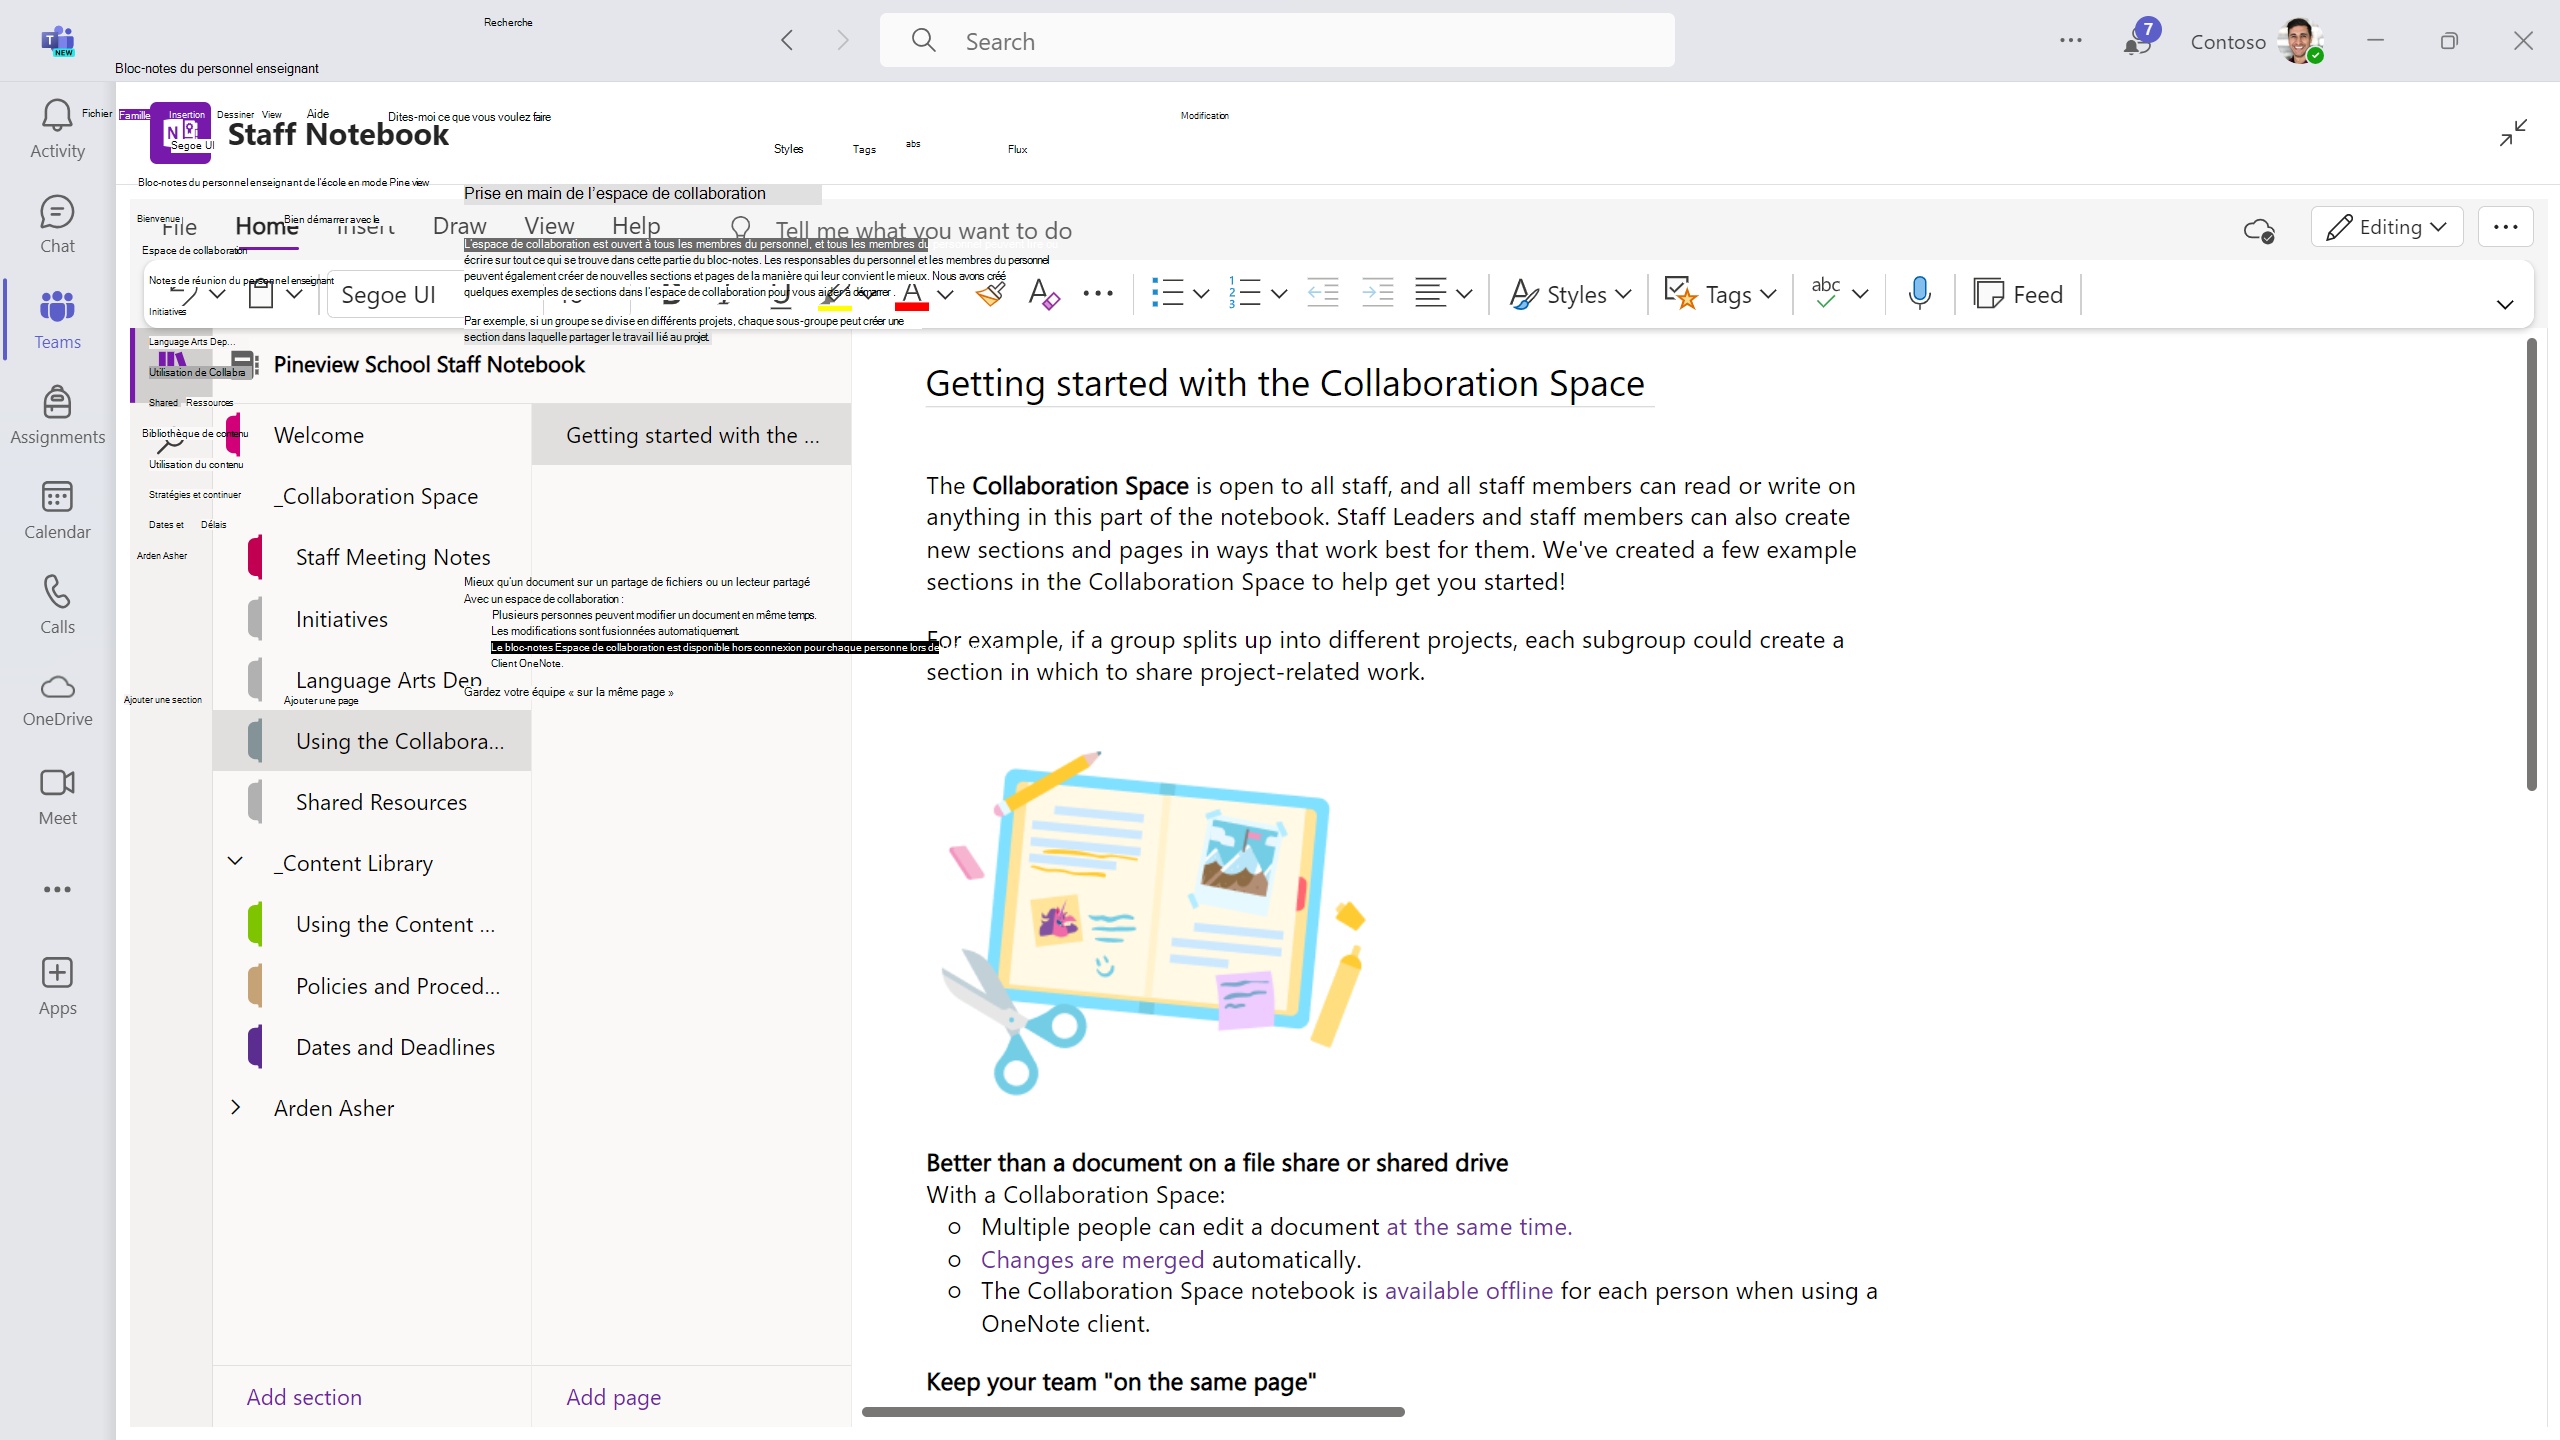Click the Clear Formatting icon
Viewport: 2560px width, 1440px height.
point(1043,294)
